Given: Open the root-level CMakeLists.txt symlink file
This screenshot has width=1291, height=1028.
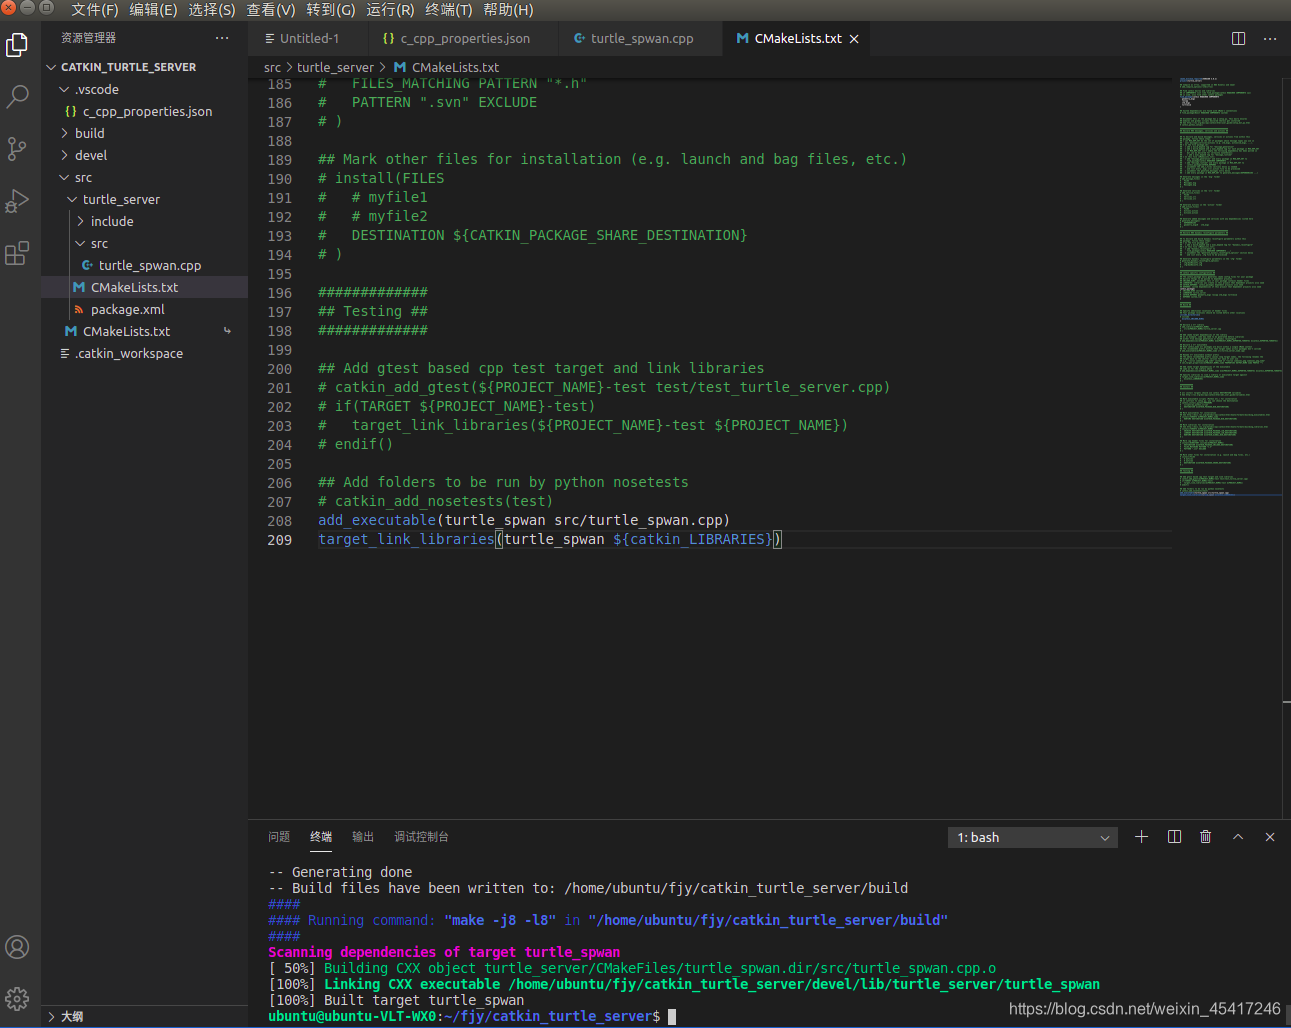Looking at the screenshot, I should click(144, 331).
